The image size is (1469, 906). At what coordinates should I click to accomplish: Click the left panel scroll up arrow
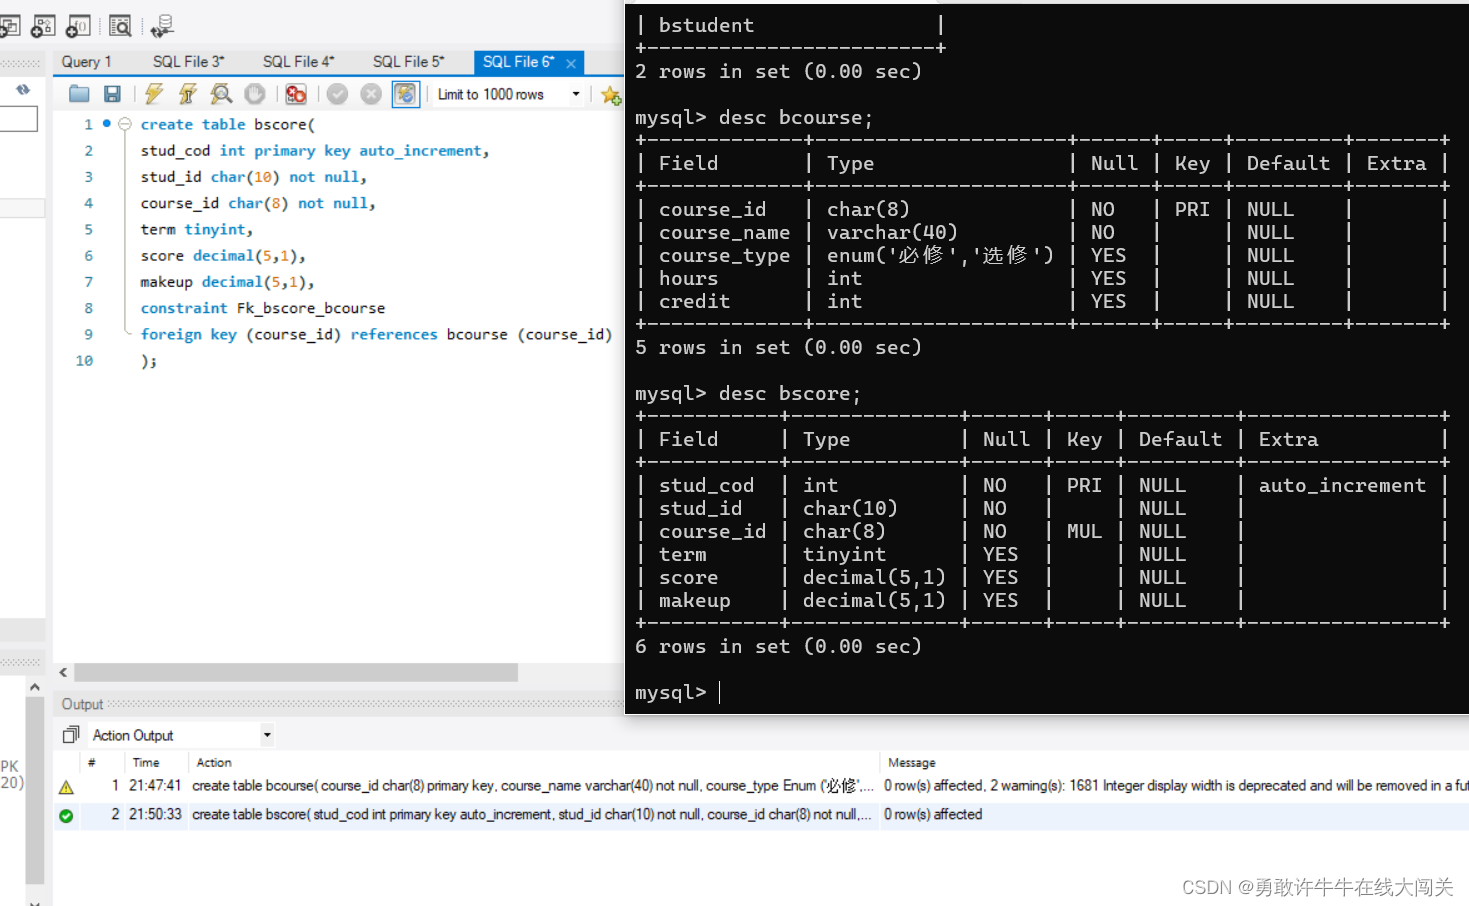pyautogui.click(x=34, y=688)
